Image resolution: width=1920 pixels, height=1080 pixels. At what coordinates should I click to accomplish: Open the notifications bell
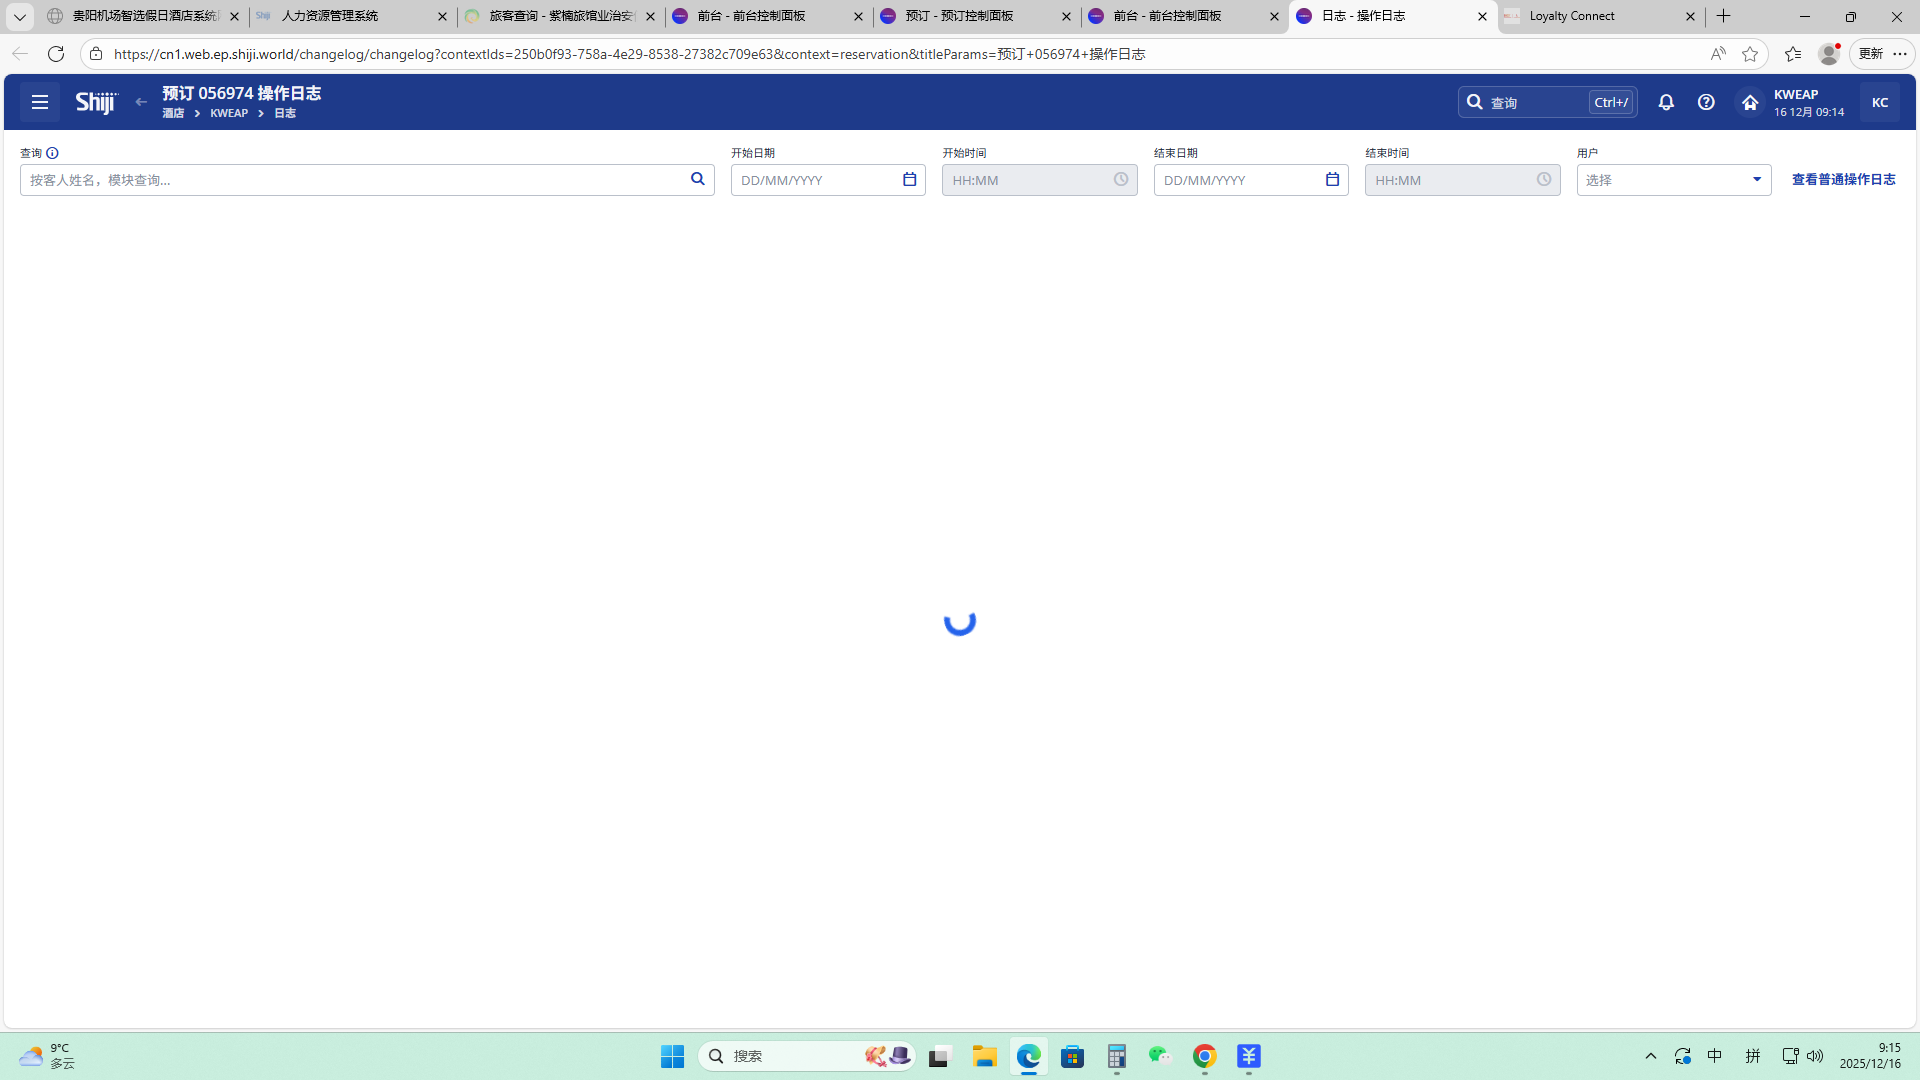point(1666,102)
